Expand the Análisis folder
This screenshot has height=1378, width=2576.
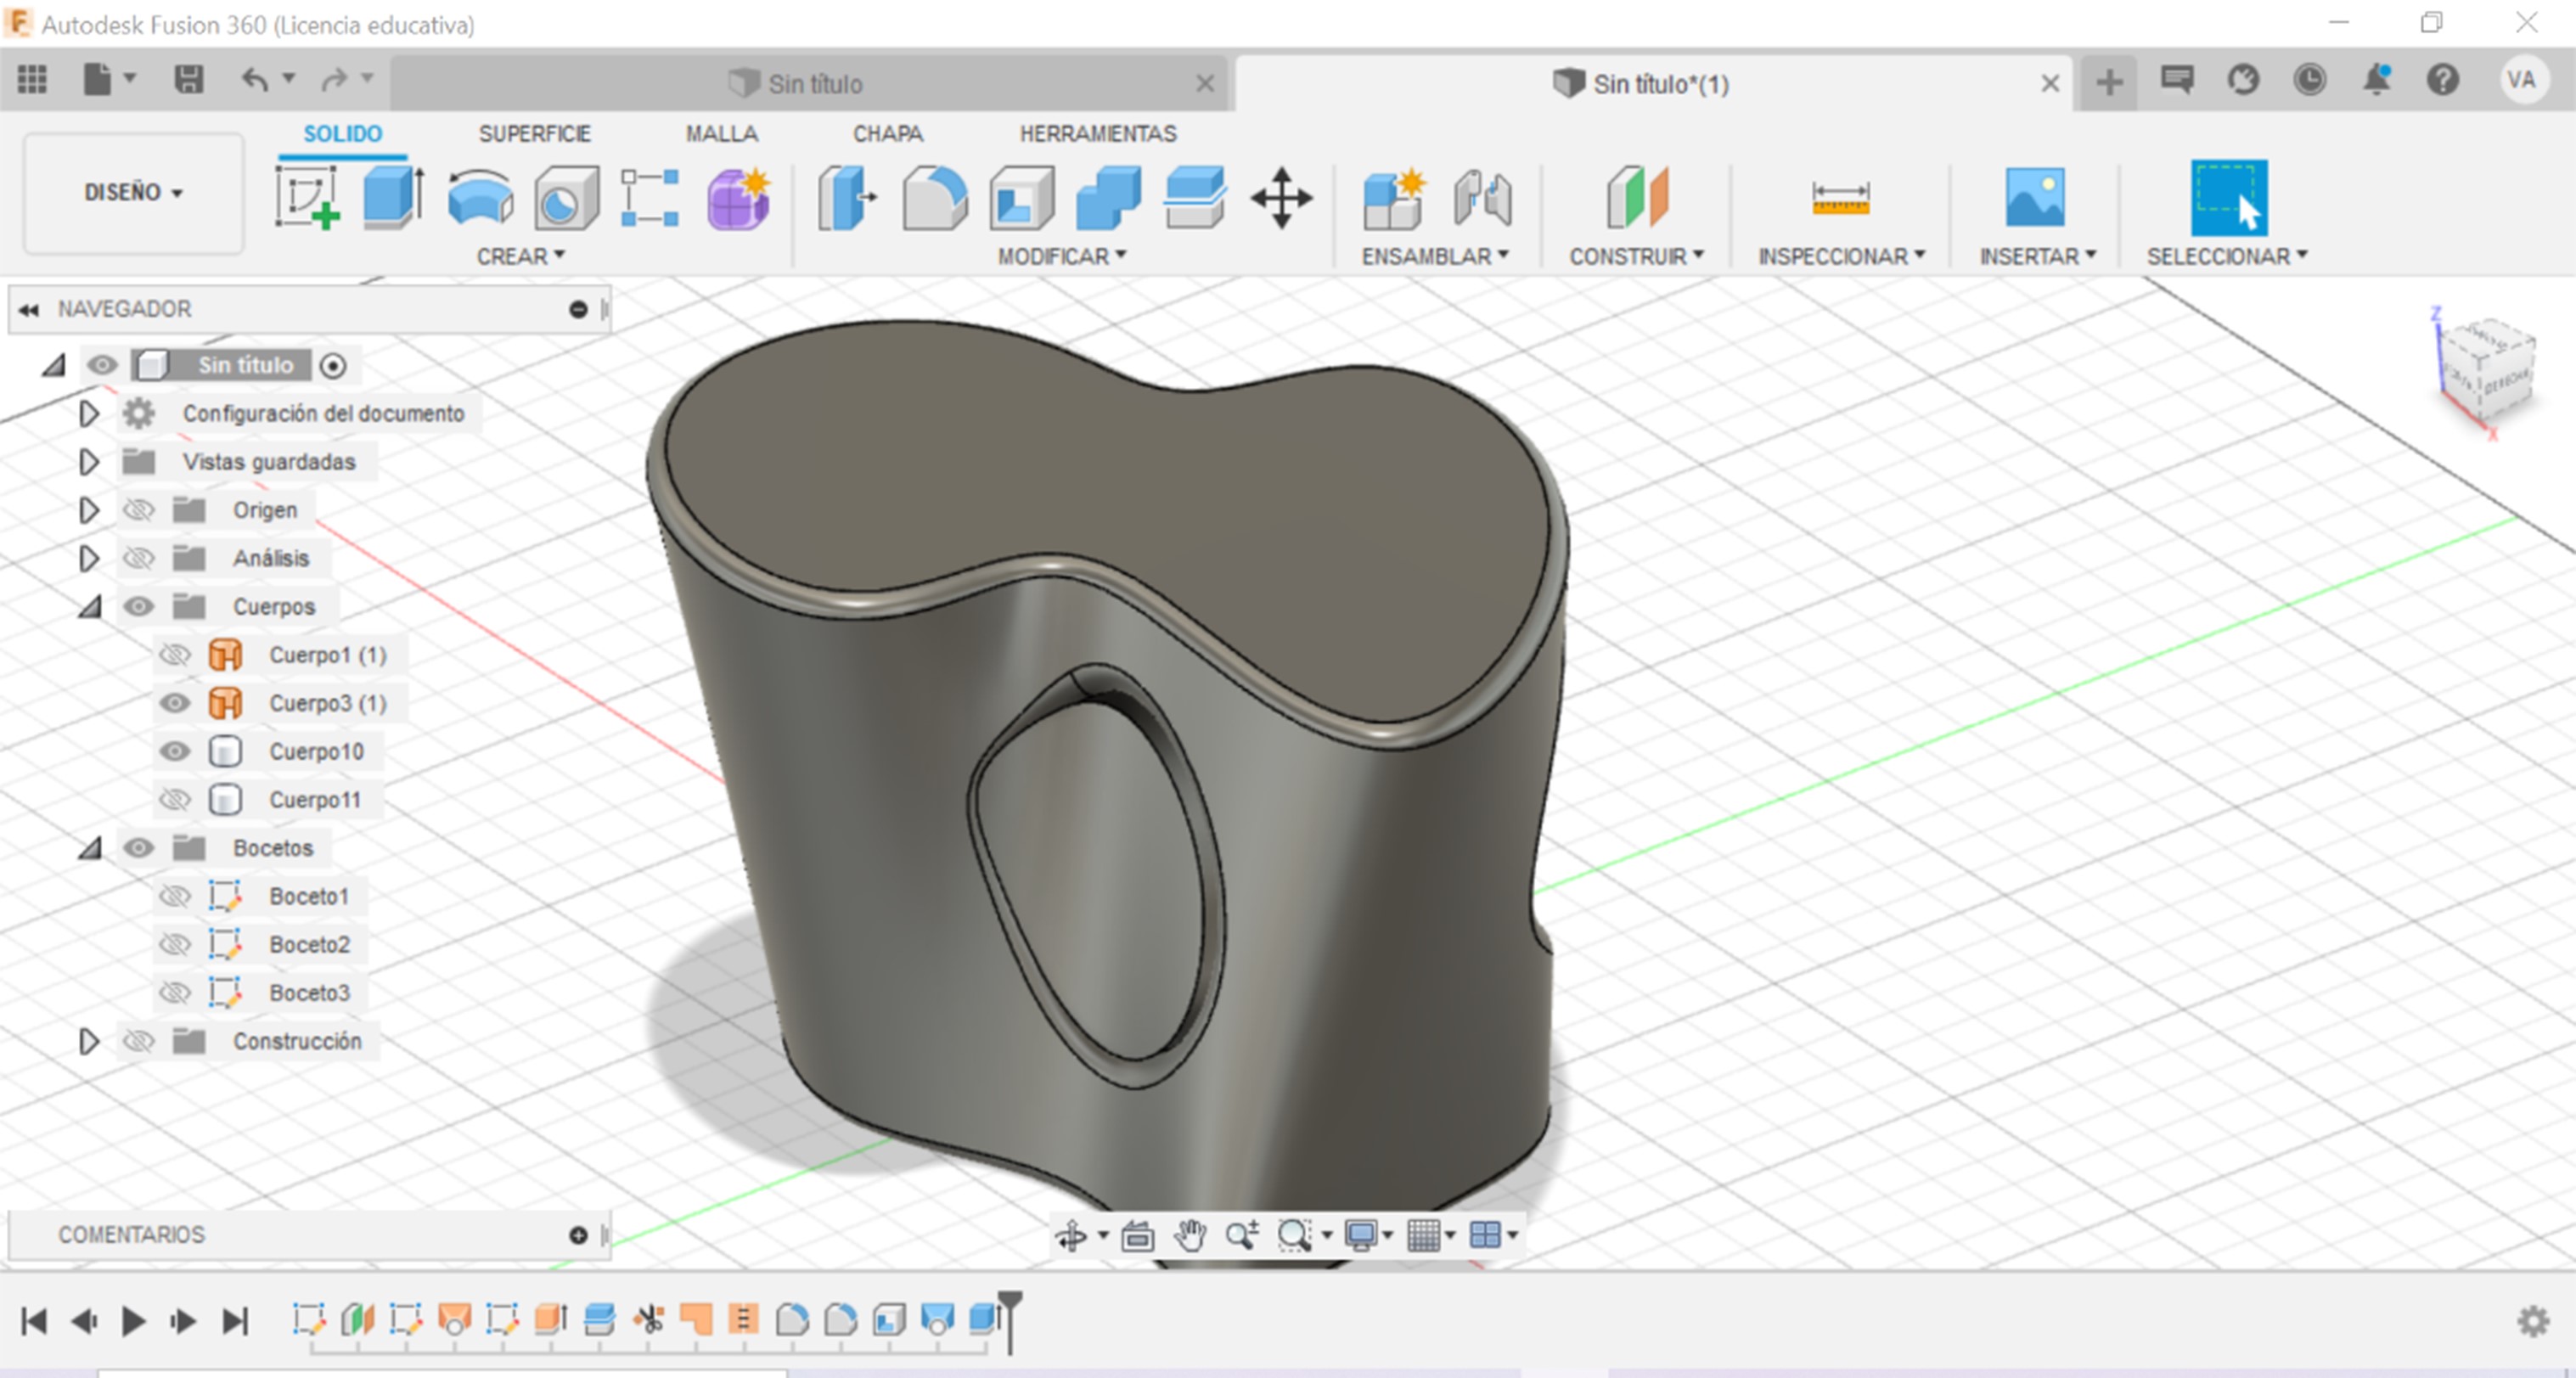[88, 558]
